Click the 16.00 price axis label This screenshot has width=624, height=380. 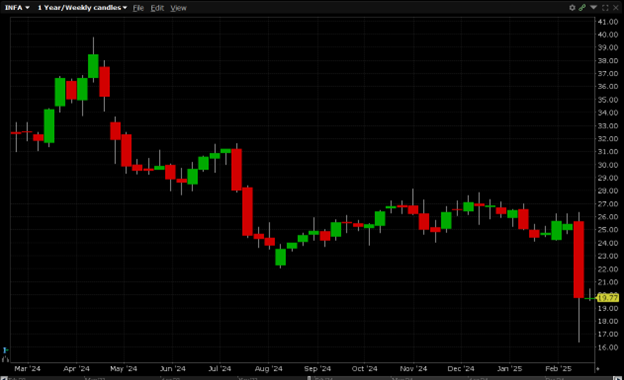(x=608, y=347)
